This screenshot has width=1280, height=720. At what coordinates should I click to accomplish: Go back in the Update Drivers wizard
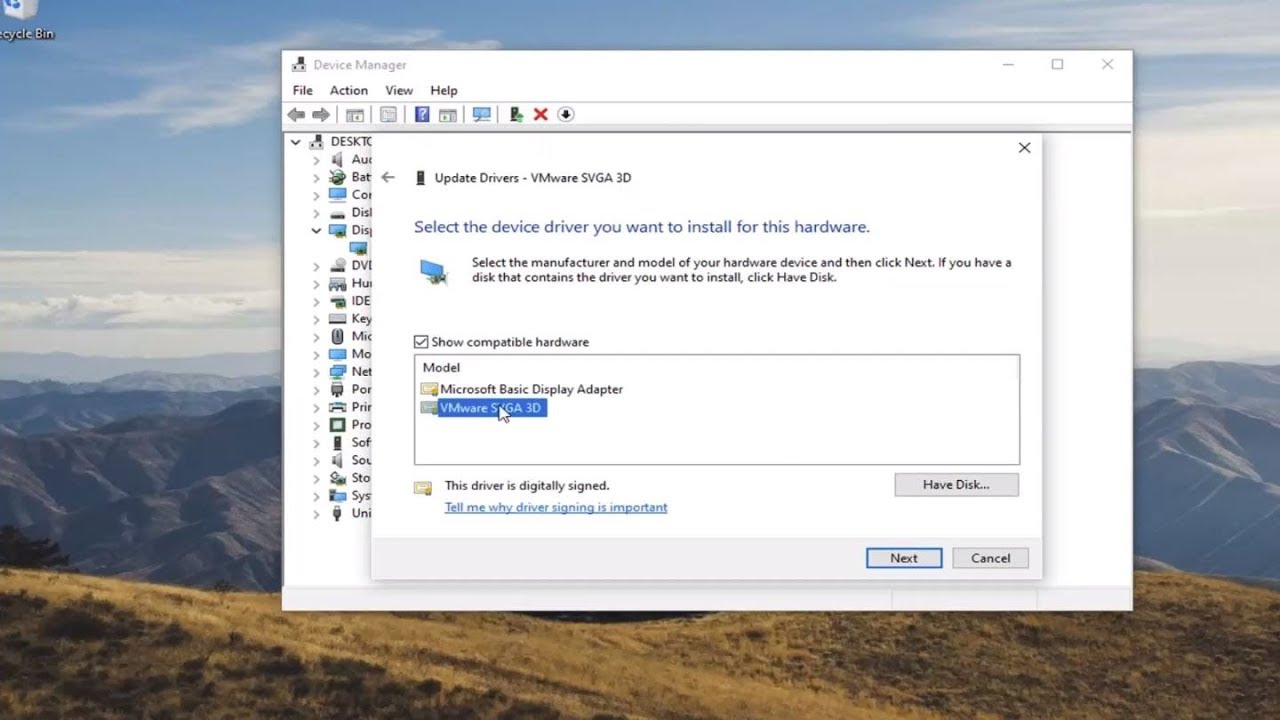coord(388,177)
